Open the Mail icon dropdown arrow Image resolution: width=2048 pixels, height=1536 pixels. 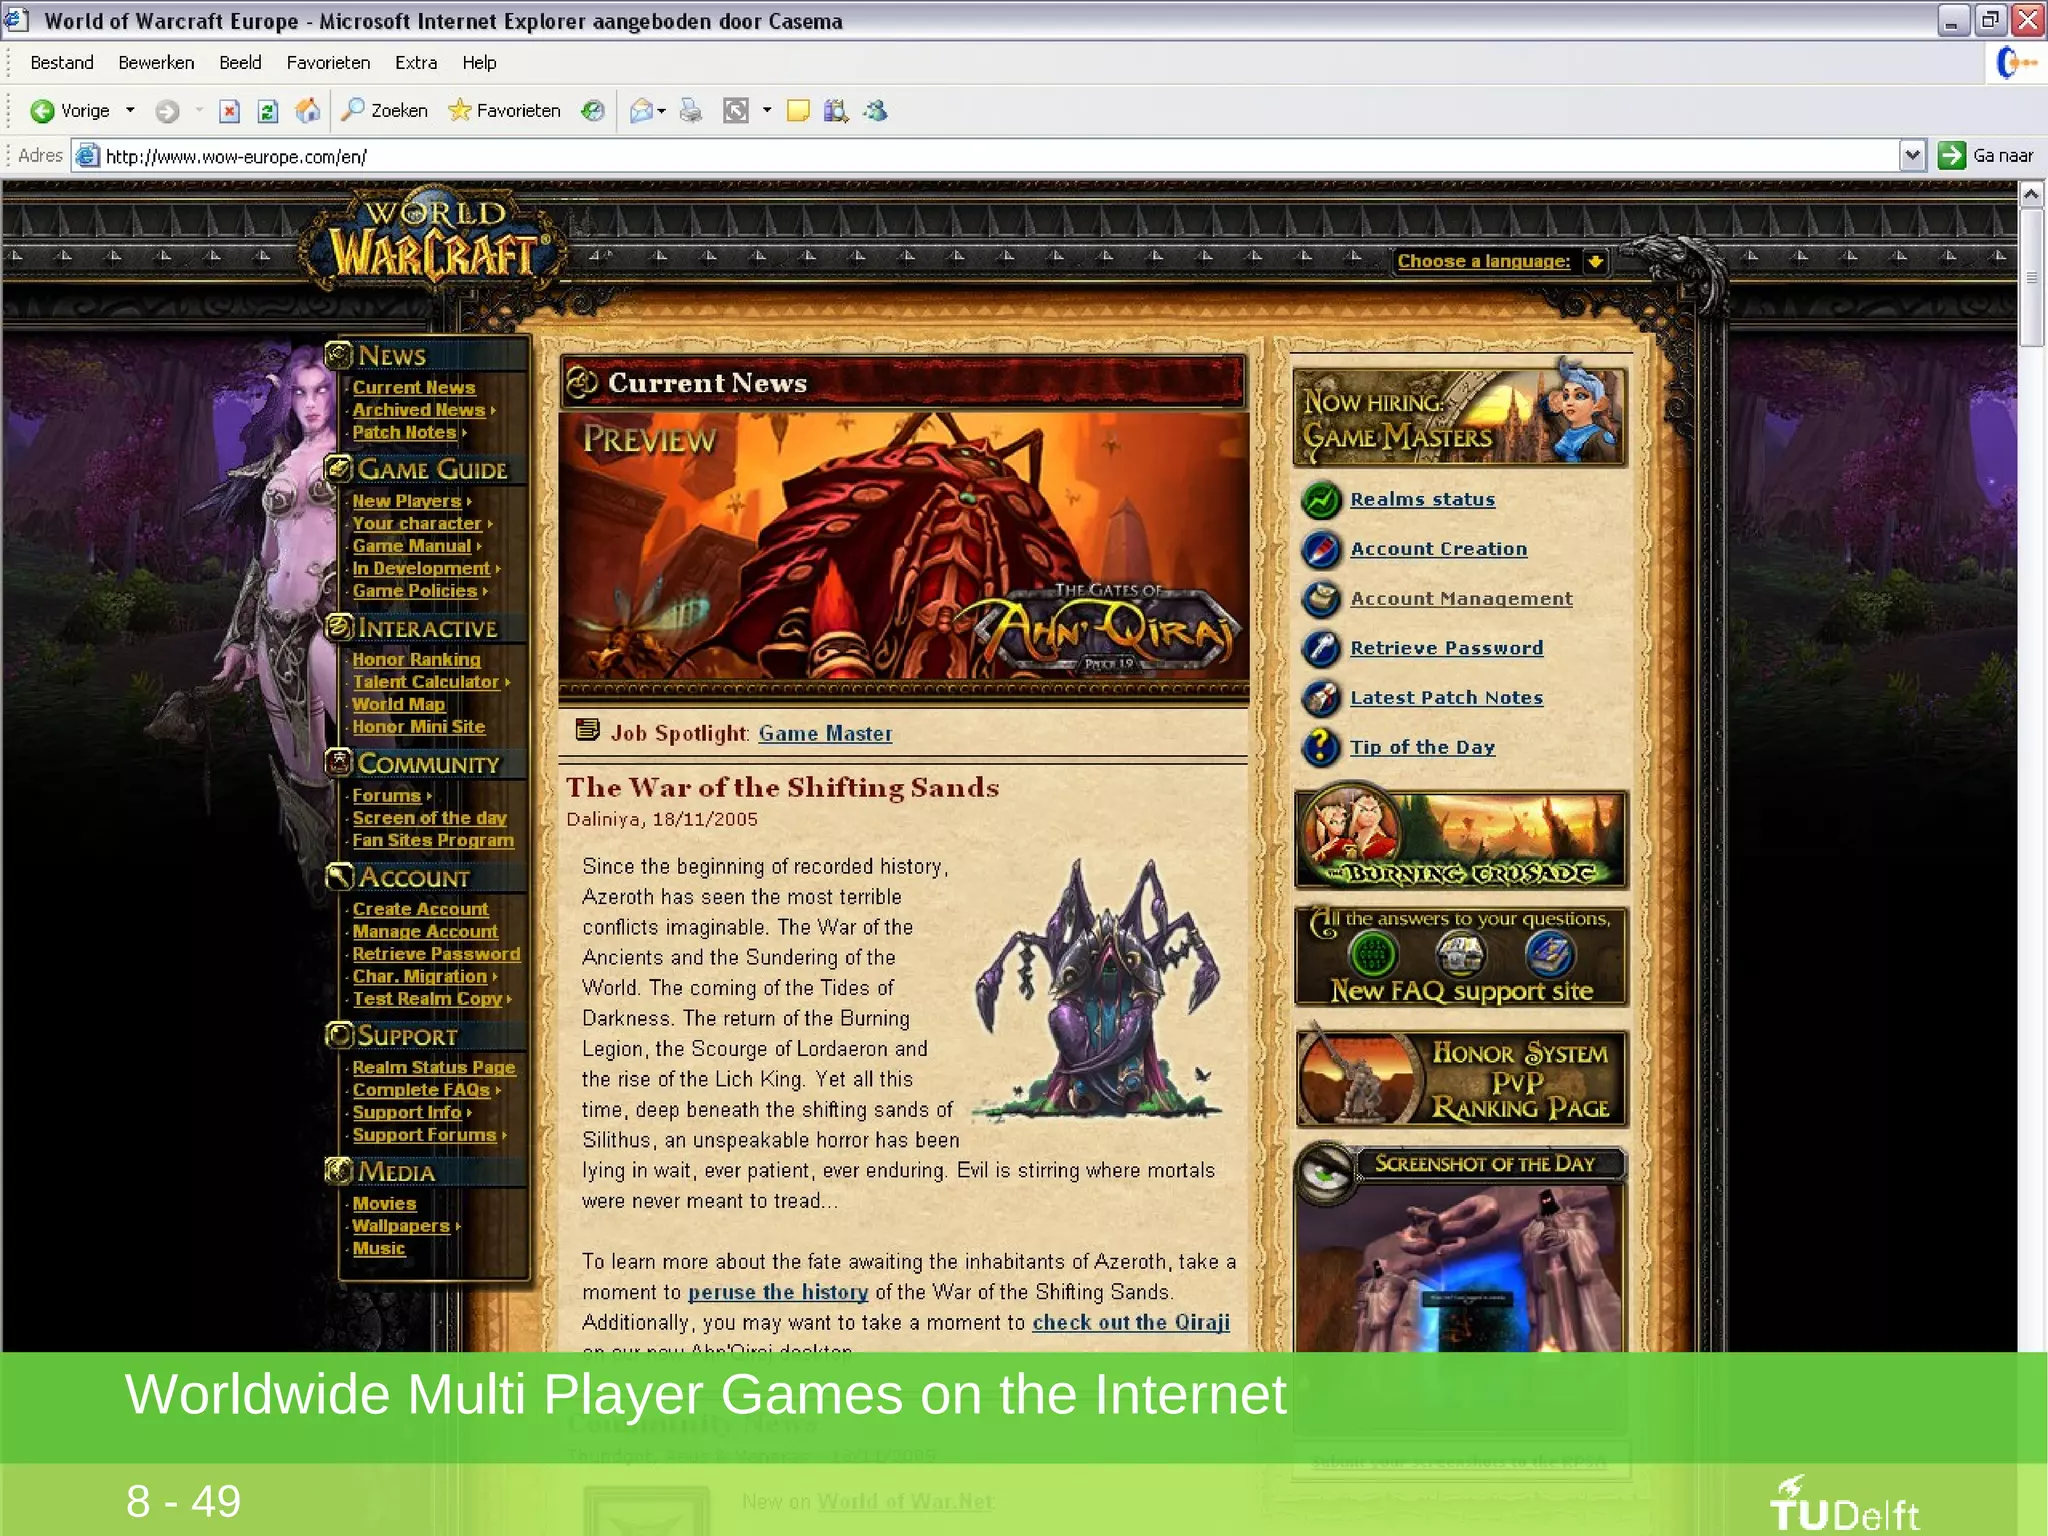[x=661, y=111]
